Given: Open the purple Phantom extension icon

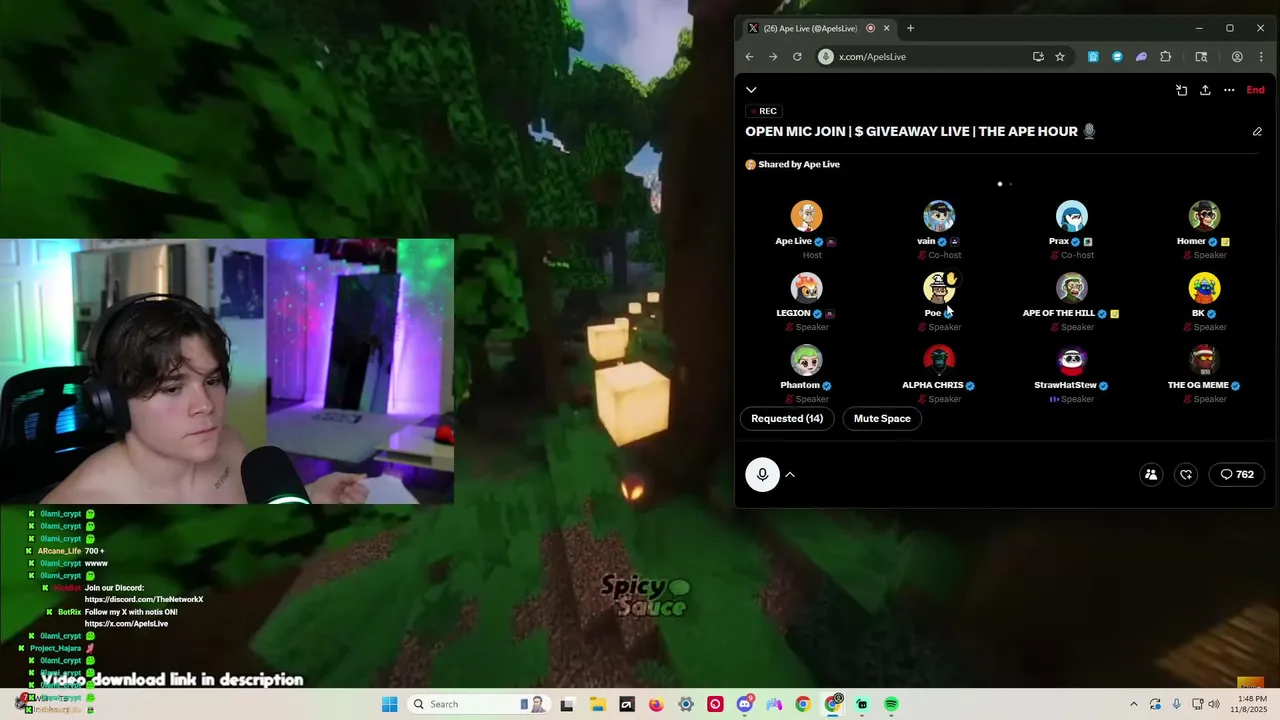Looking at the screenshot, I should [1141, 57].
